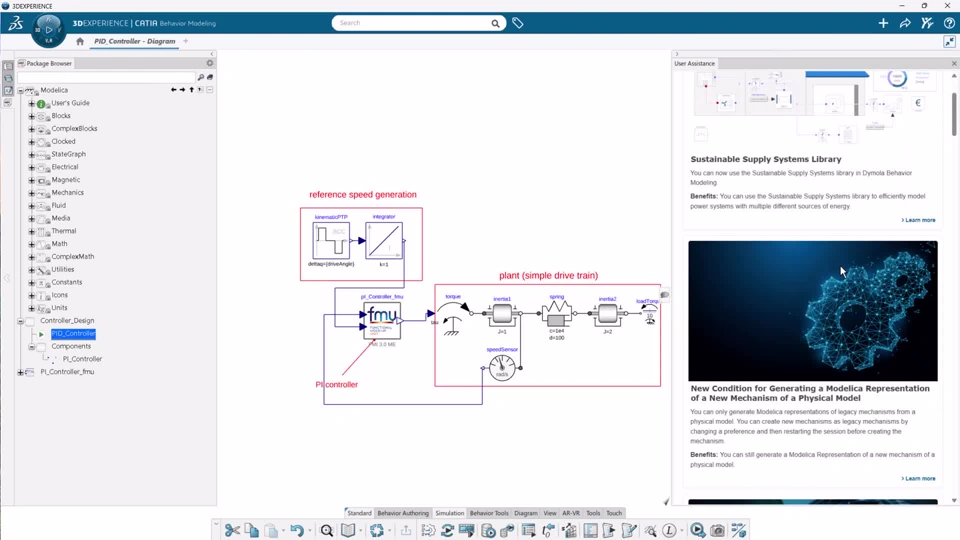Click the circled L icon in toolbar
The height and width of the screenshot is (540, 960).
pyautogui.click(x=669, y=530)
